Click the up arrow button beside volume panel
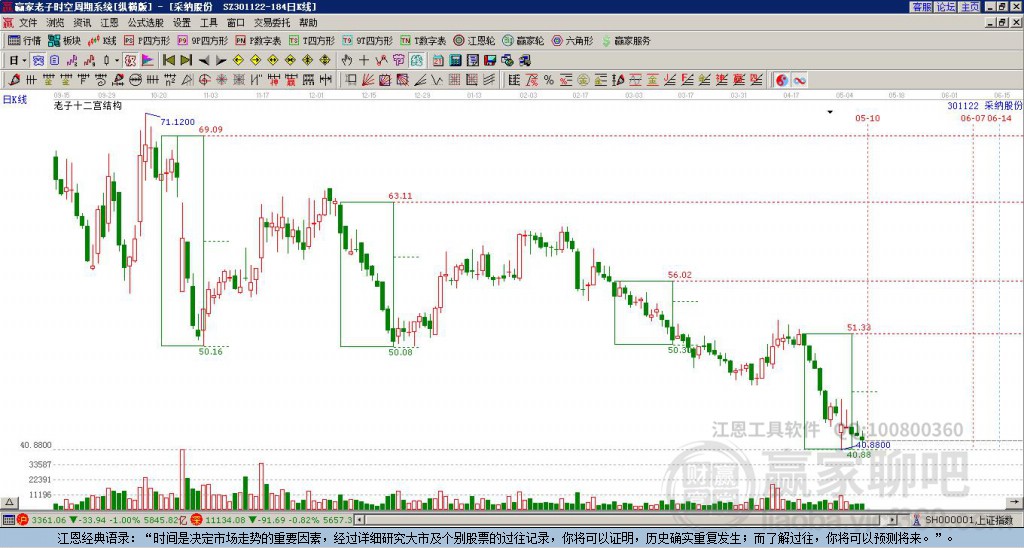 (9, 502)
